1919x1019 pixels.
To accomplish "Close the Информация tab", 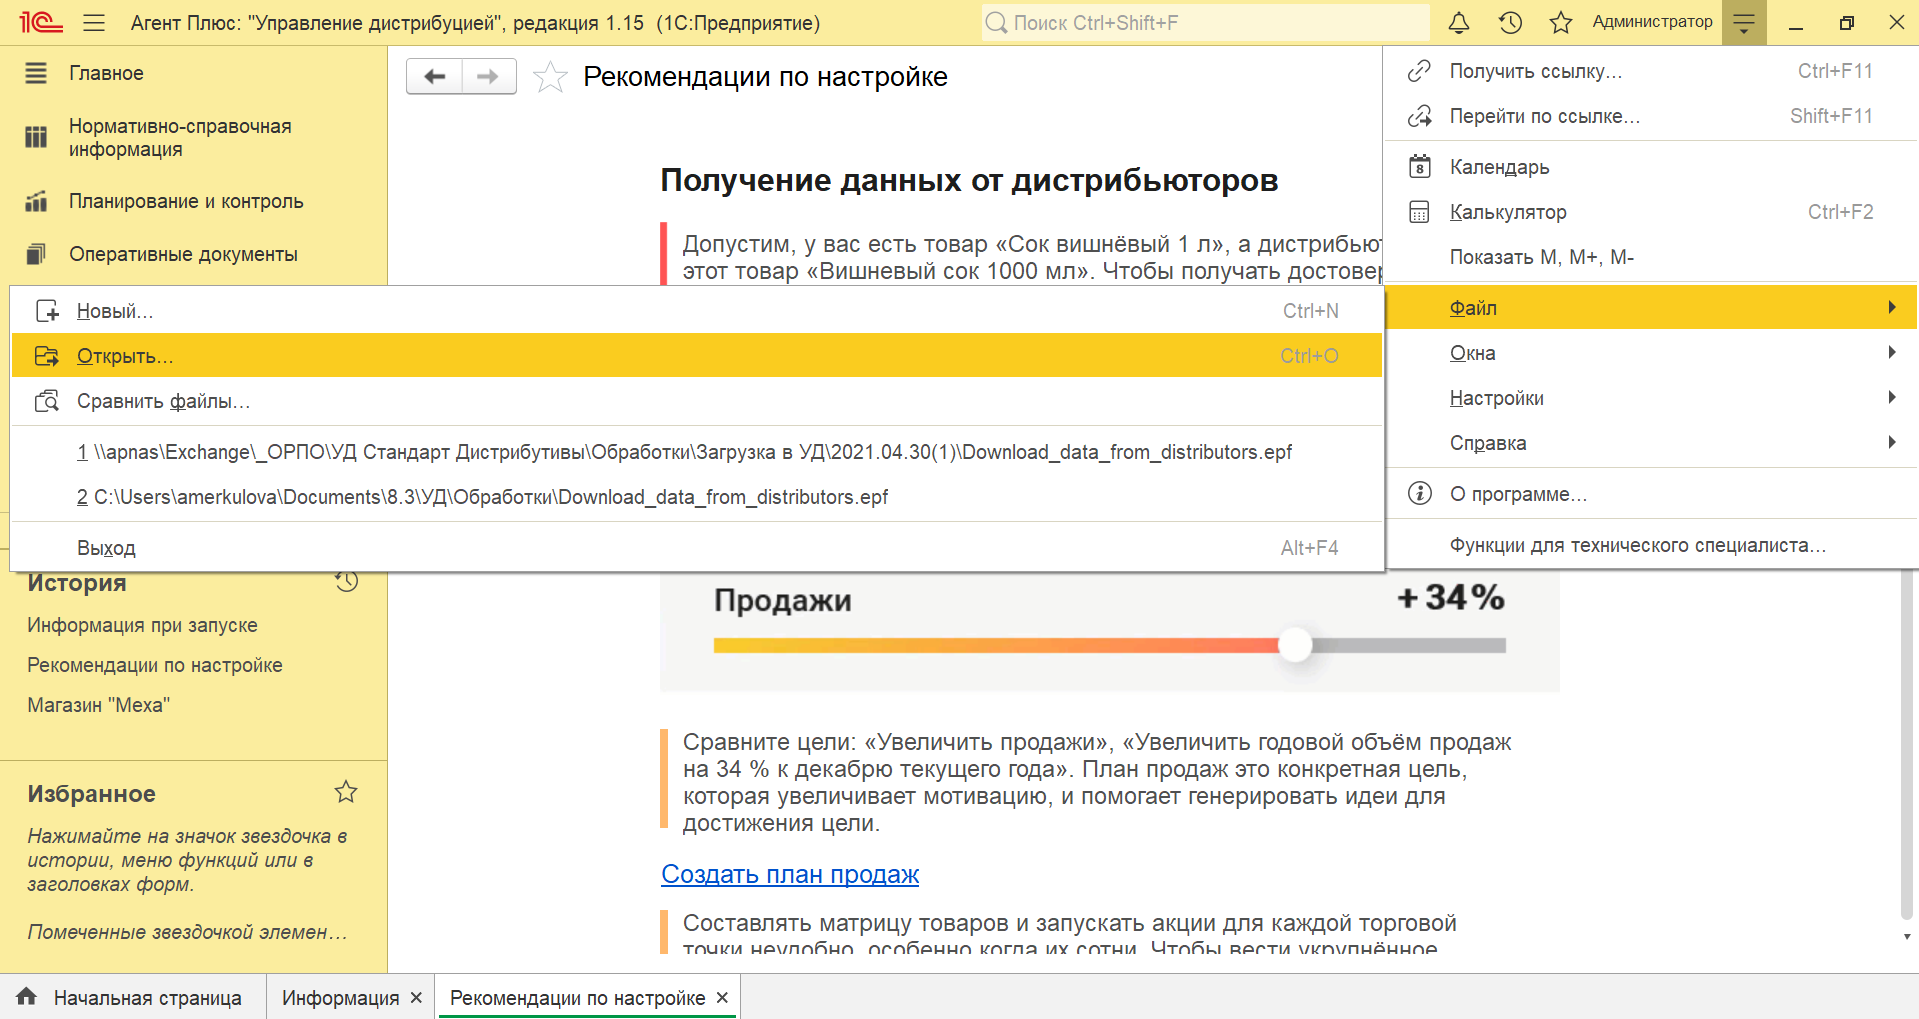I will [416, 997].
